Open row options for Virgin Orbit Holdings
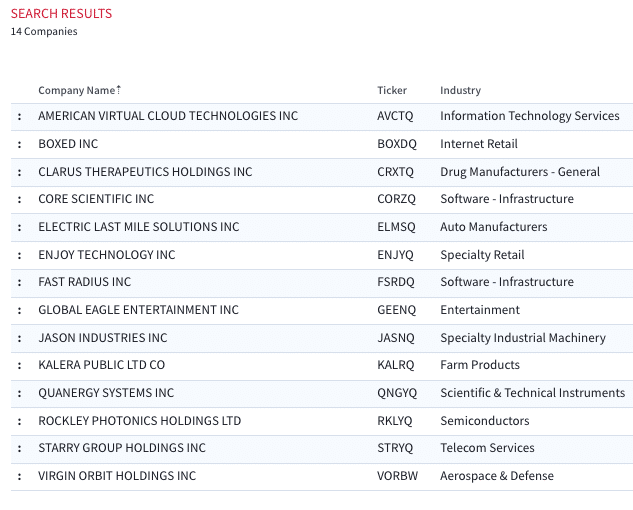This screenshot has width=633, height=510. (x=19, y=476)
